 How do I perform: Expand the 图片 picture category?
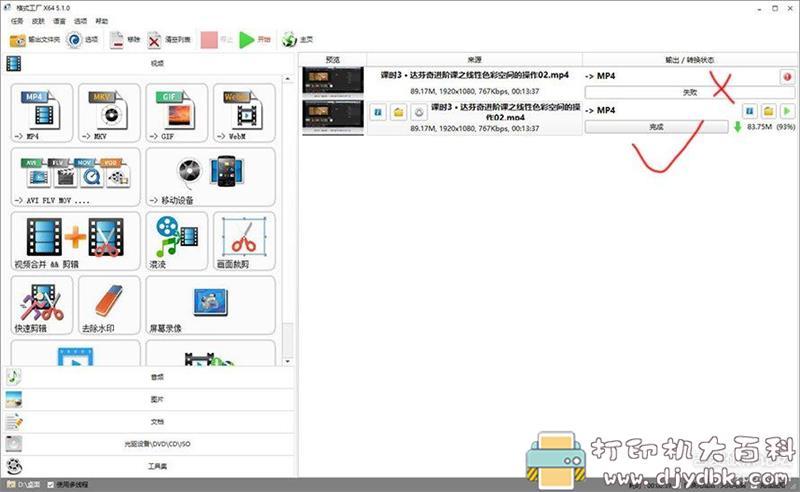pyautogui.click(x=149, y=400)
